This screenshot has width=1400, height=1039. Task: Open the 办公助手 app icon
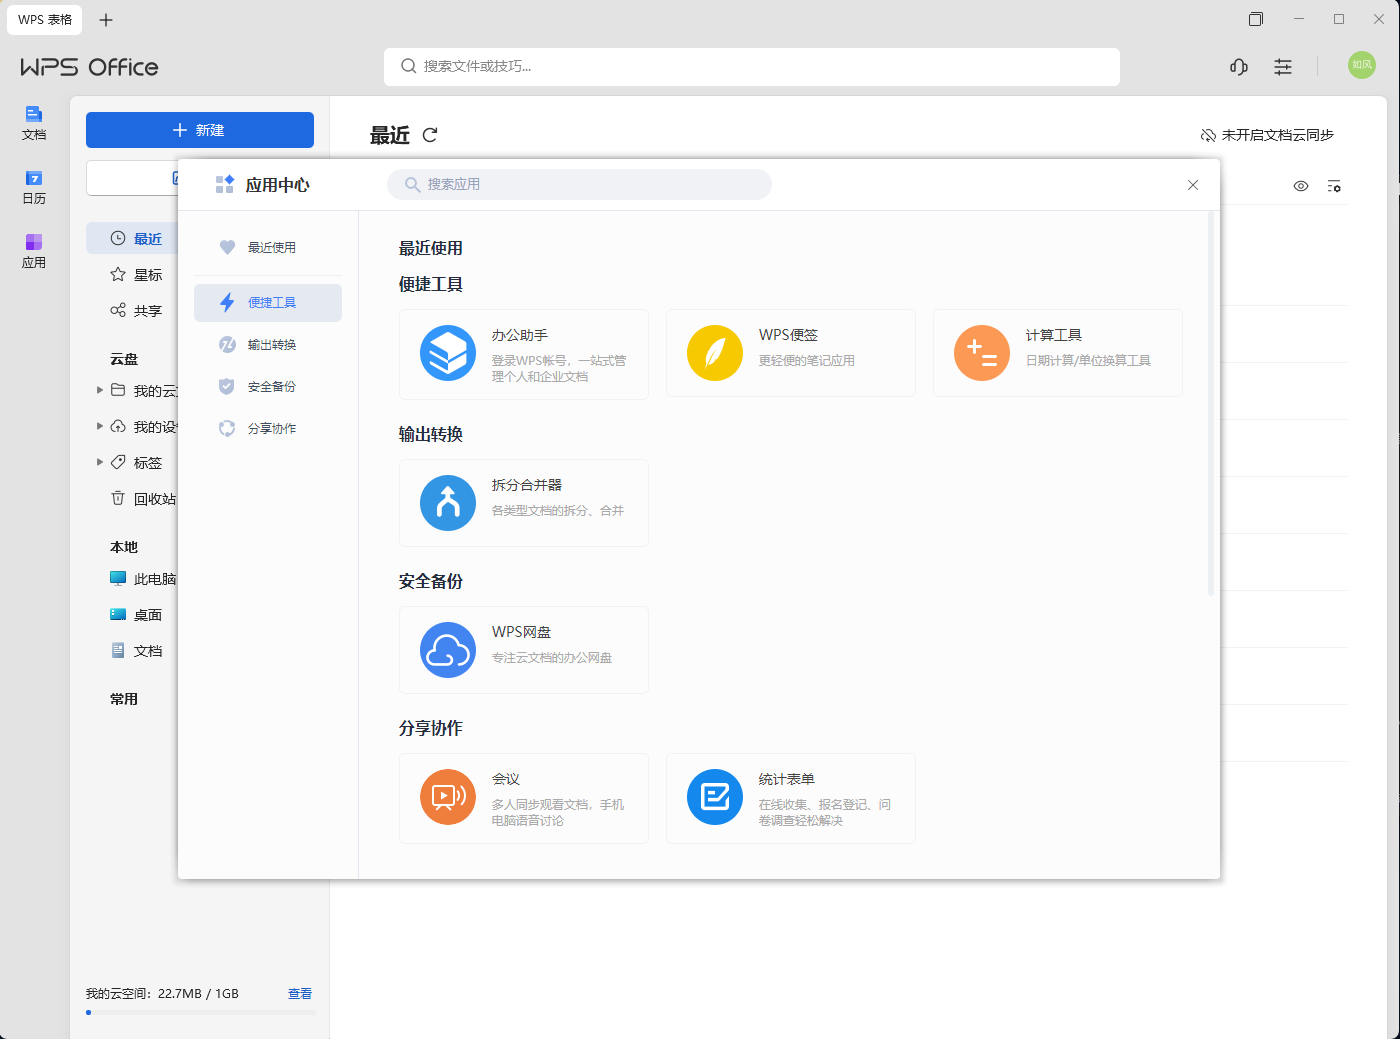448,353
